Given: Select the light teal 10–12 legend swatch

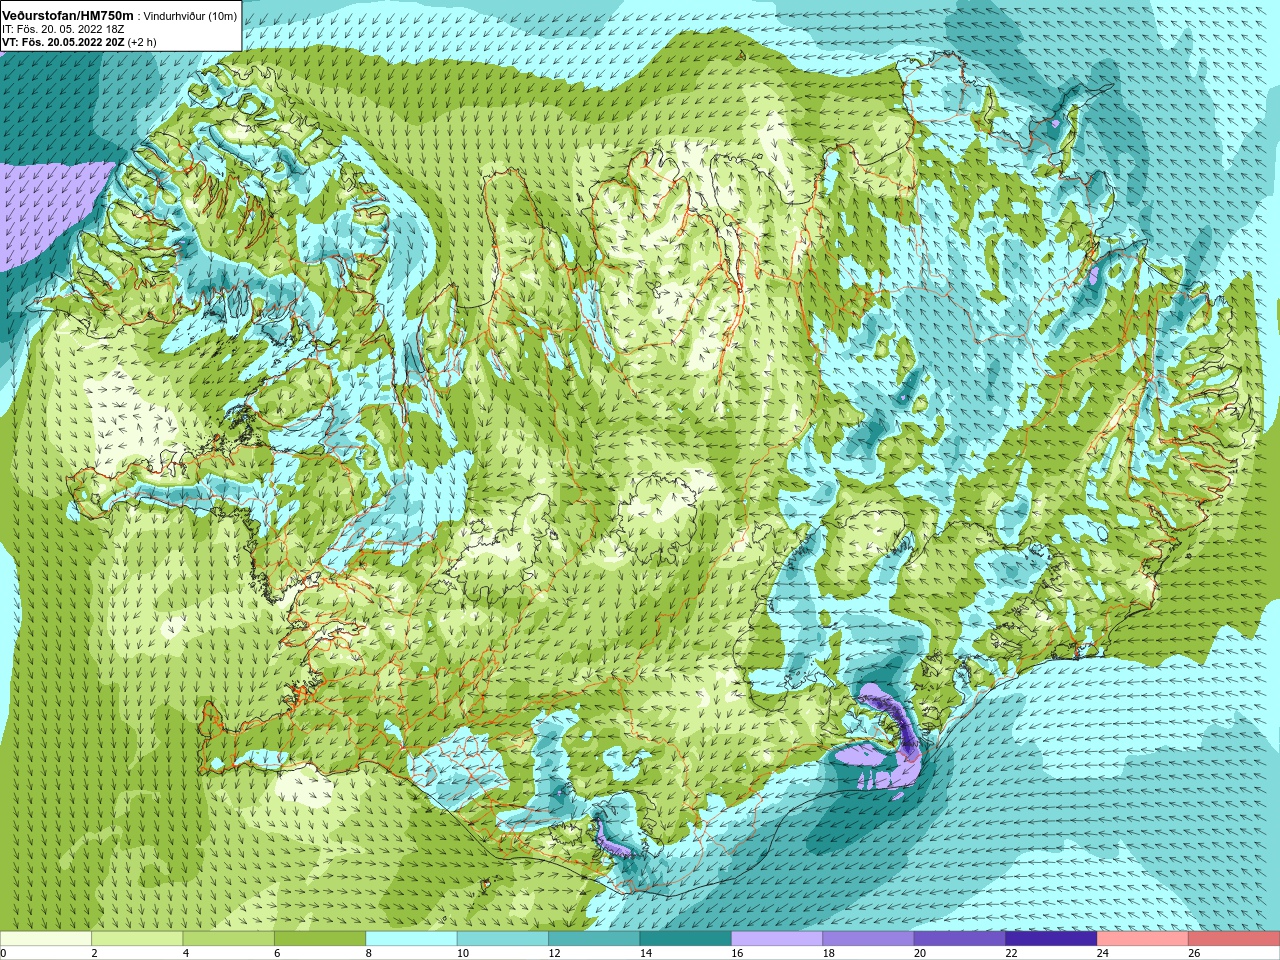Looking at the screenshot, I should tap(503, 939).
